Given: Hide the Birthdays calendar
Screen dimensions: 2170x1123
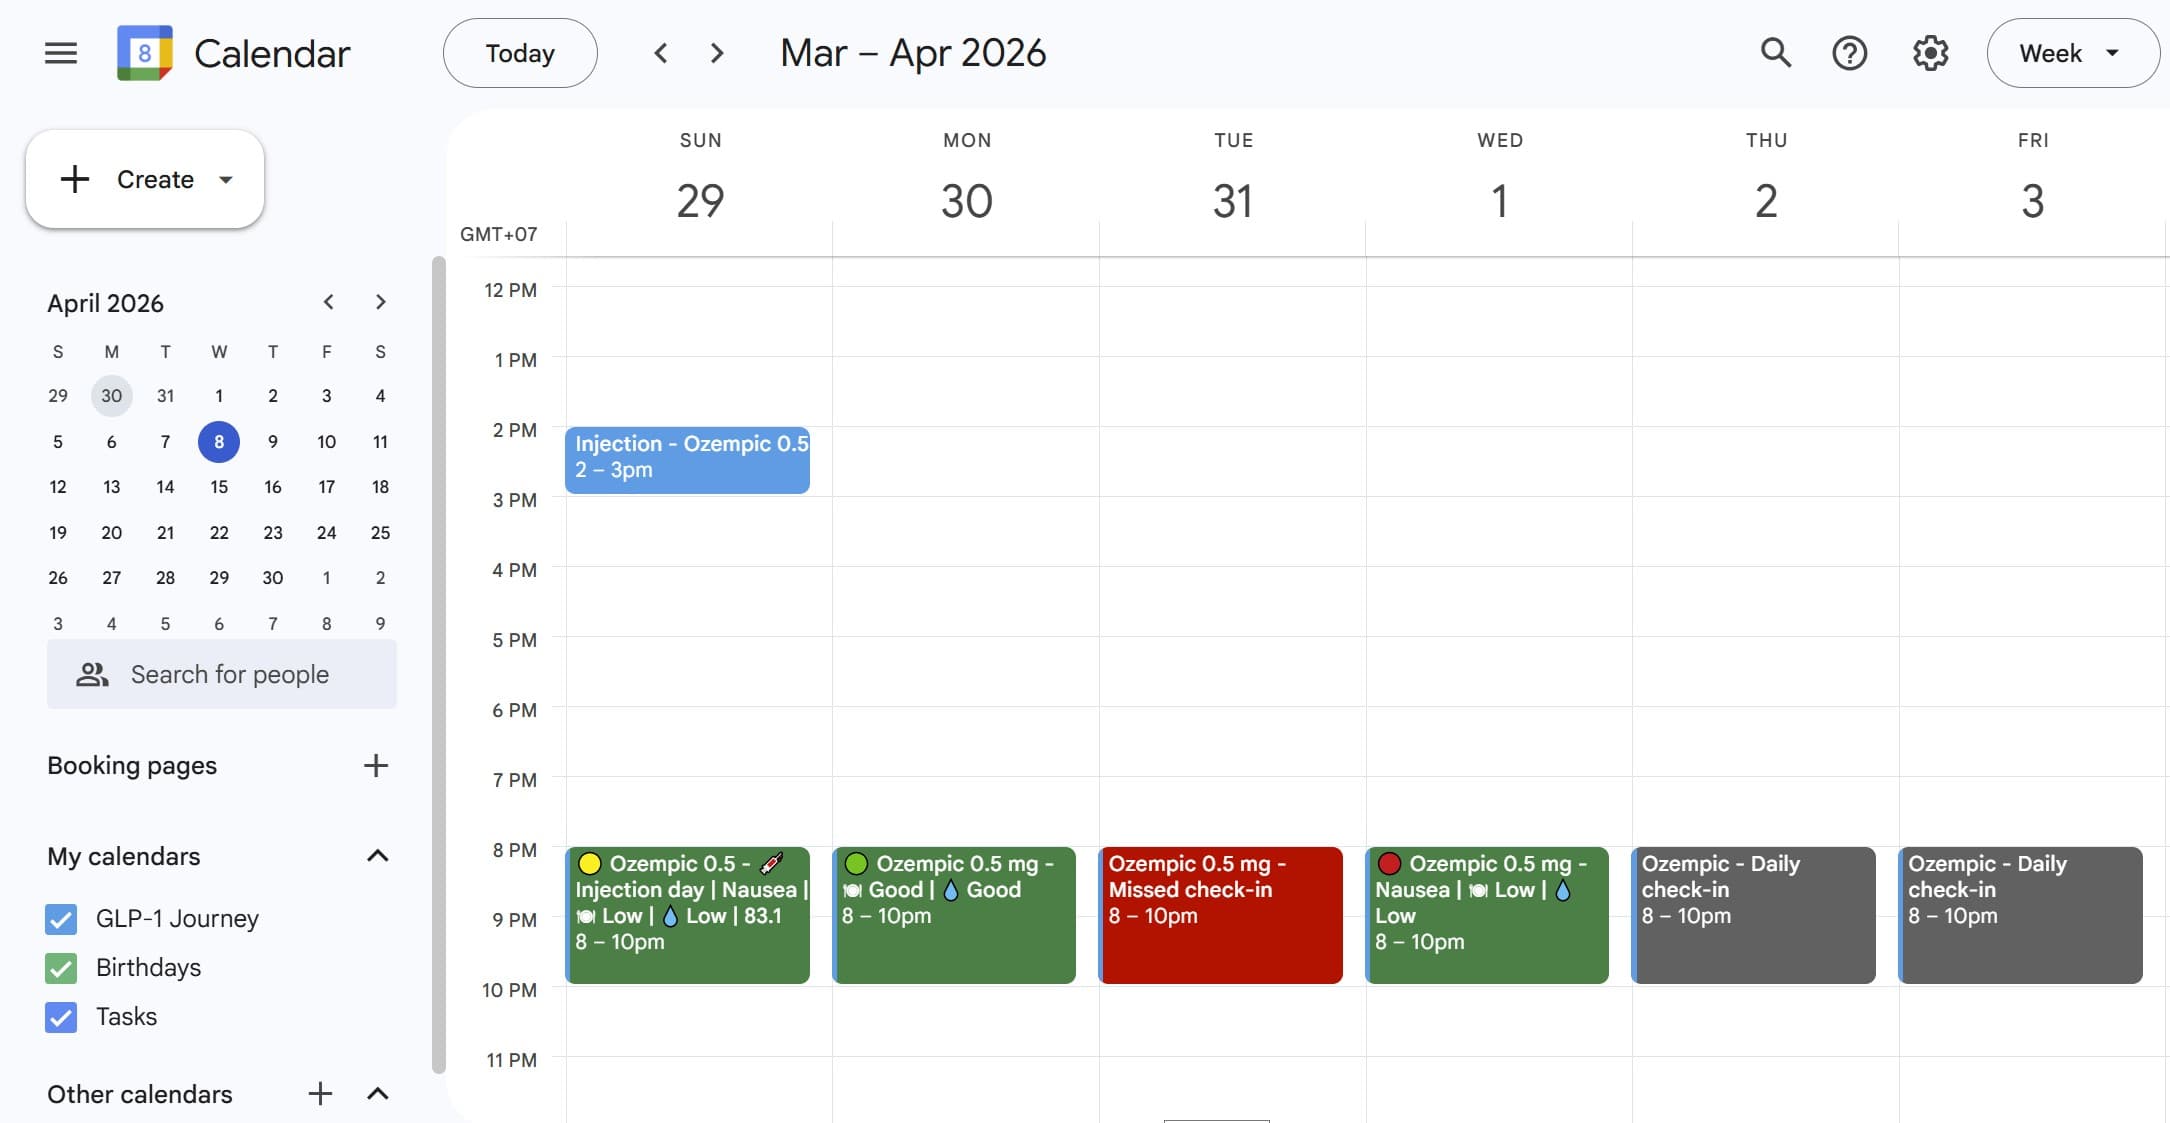Looking at the screenshot, I should tap(60, 968).
